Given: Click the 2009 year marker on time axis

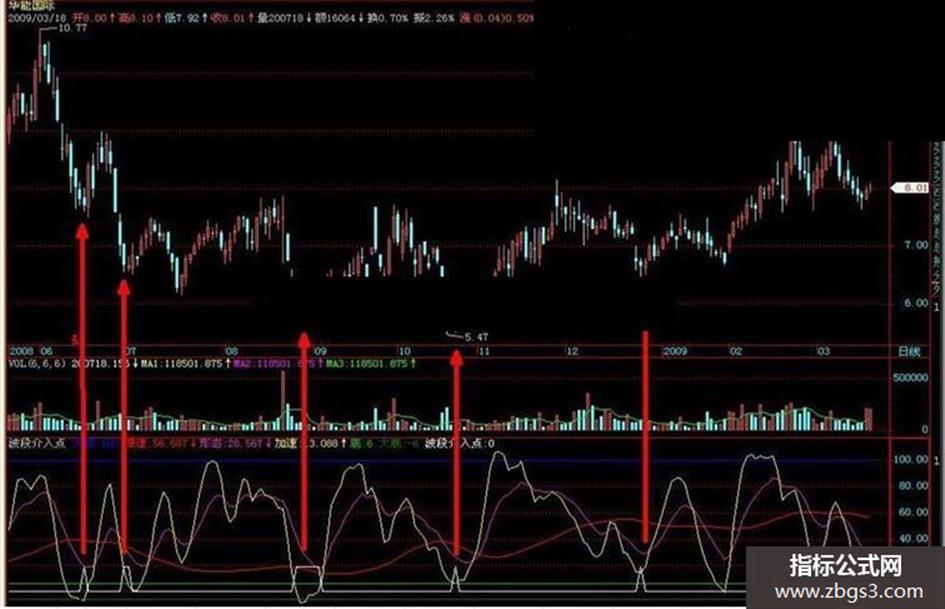Looking at the screenshot, I should [675, 351].
